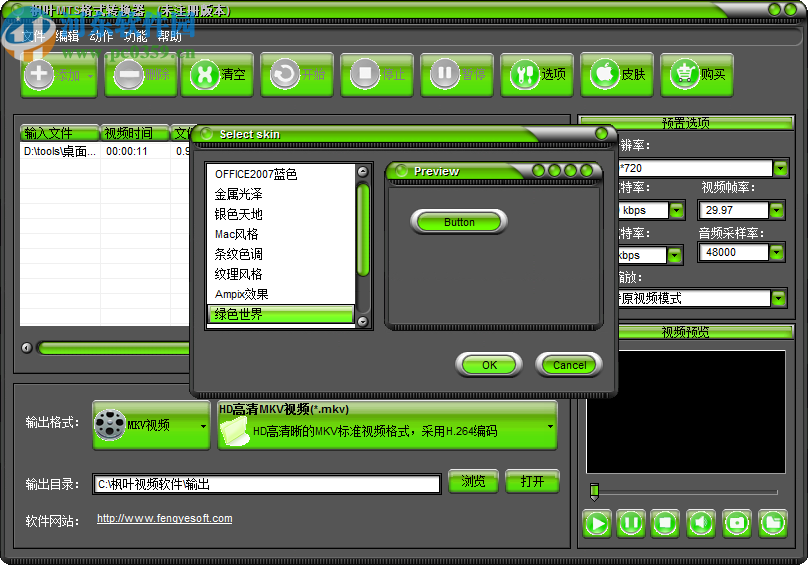This screenshot has height=565, width=808.
Task: Click the 输出目录 path input field
Action: [266, 484]
